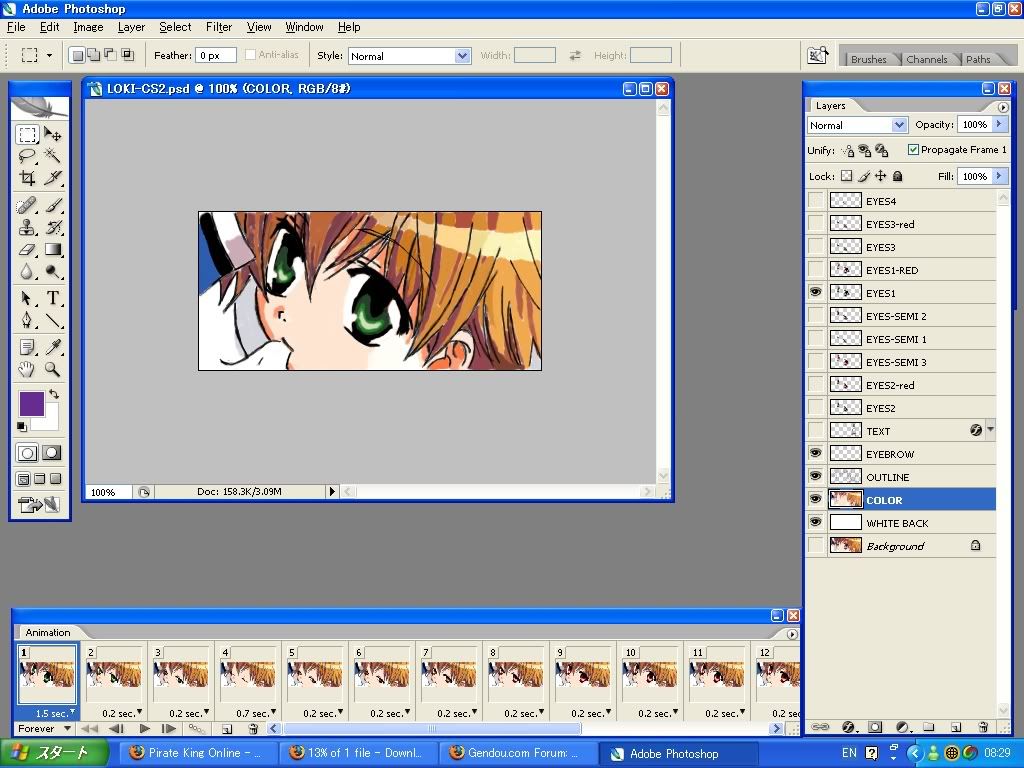The height and width of the screenshot is (768, 1024).
Task: Select the Magic Wand tool
Action: pos(53,156)
